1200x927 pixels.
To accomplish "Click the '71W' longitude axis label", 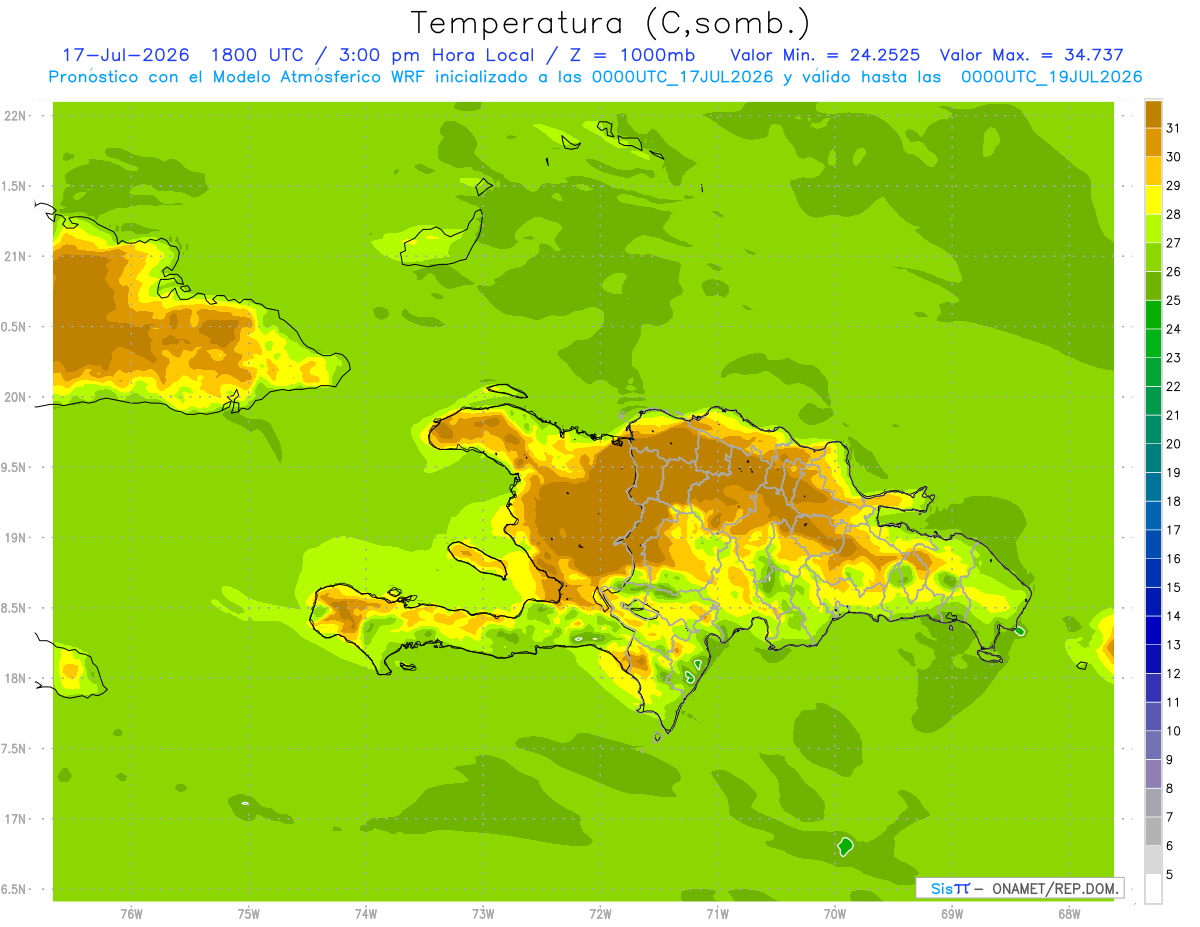I will coord(717,914).
